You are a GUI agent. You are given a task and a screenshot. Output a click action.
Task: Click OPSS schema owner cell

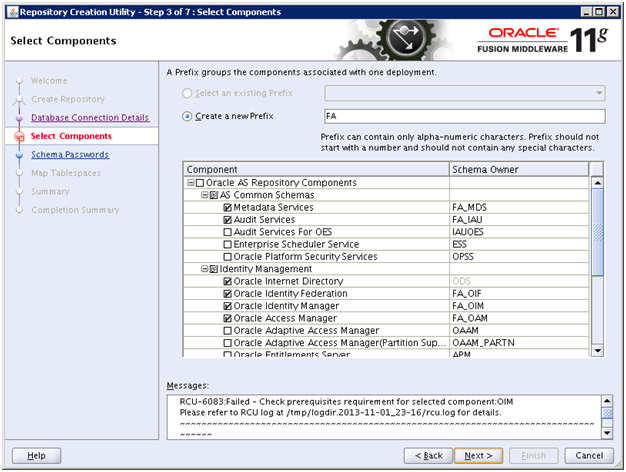519,257
